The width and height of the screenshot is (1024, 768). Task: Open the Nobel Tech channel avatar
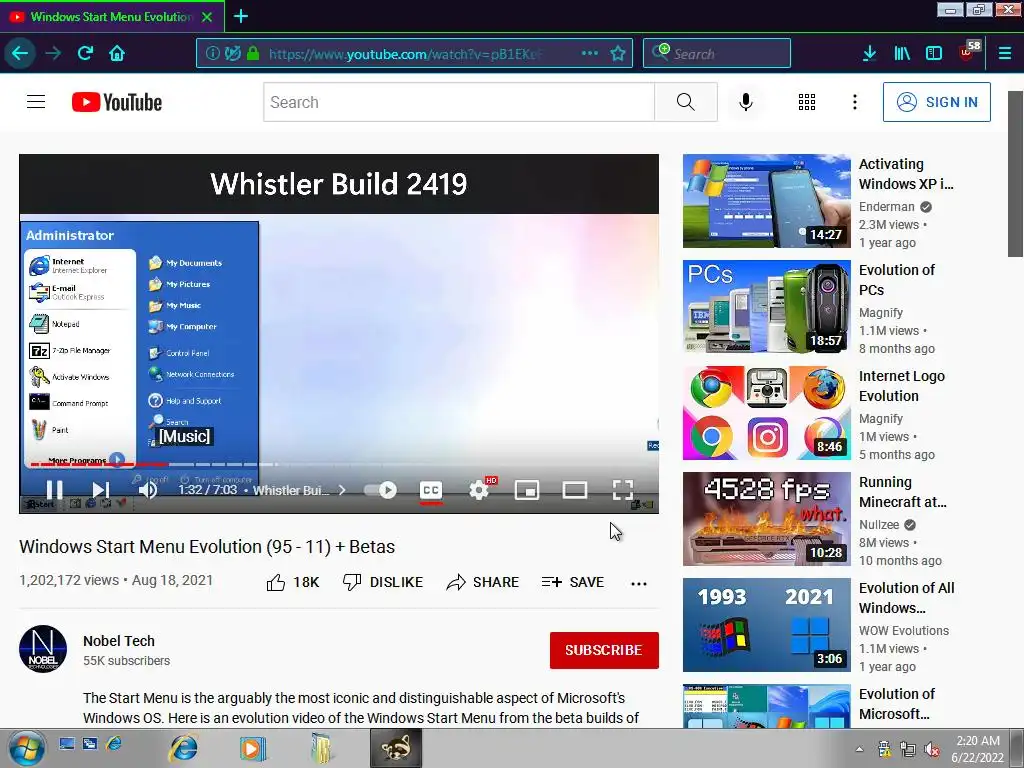point(43,649)
